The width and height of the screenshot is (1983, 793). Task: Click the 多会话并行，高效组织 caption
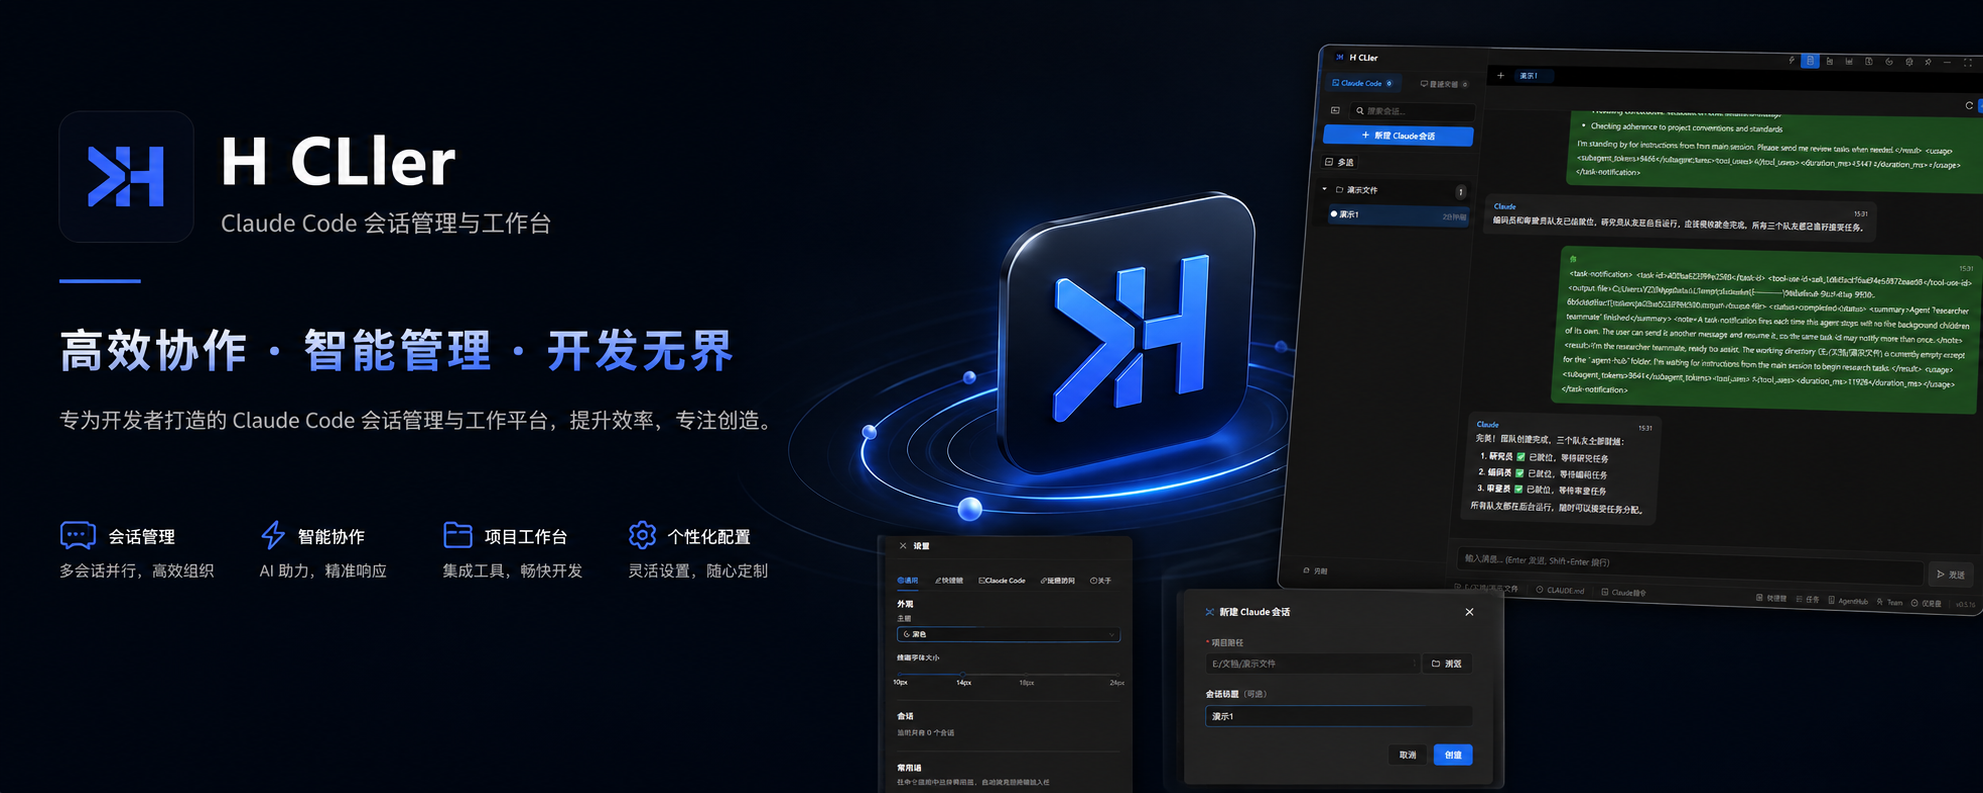tap(137, 571)
